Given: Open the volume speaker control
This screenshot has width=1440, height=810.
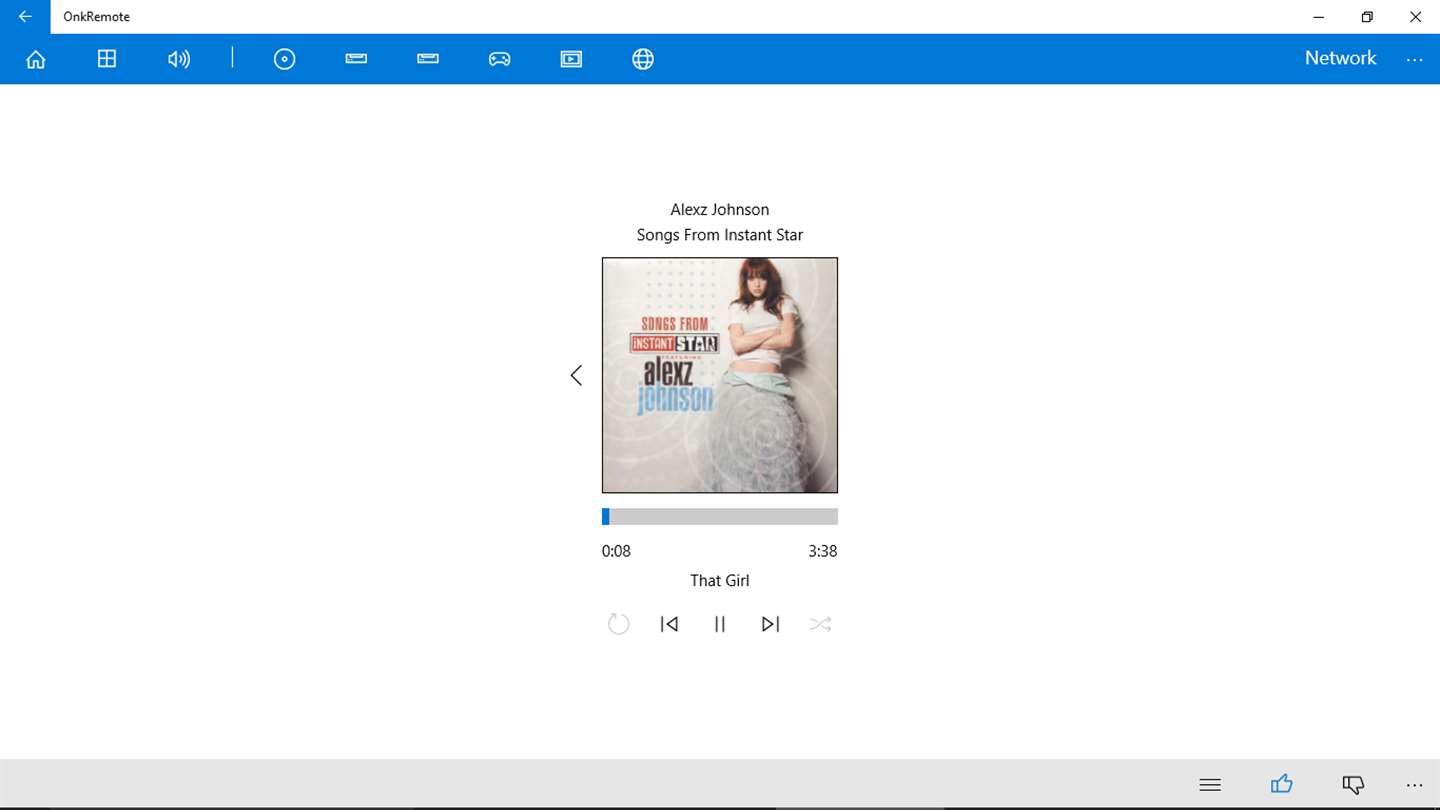Looking at the screenshot, I should coord(179,59).
